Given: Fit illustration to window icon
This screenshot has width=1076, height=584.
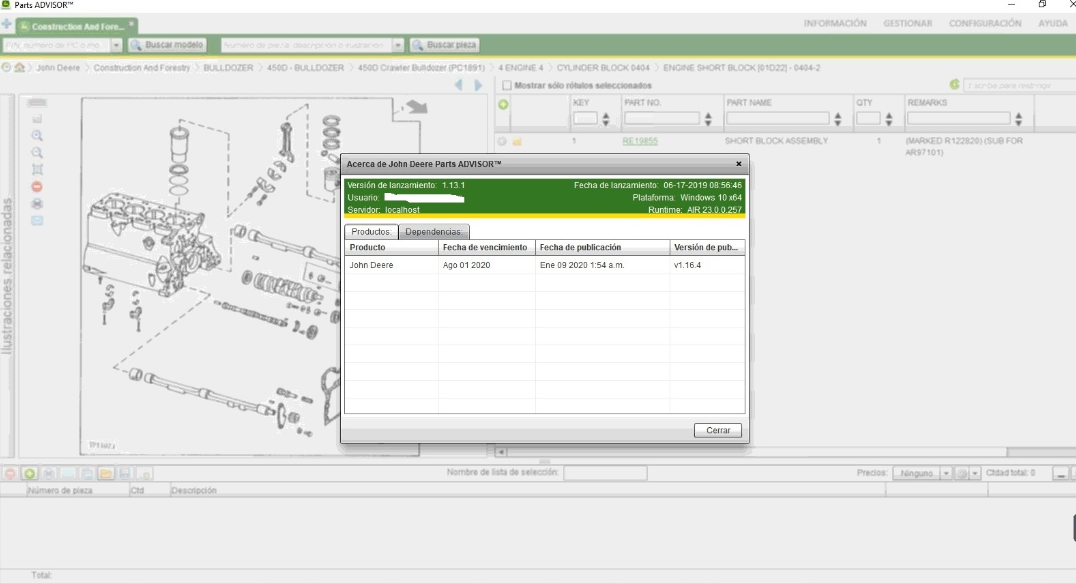Looking at the screenshot, I should pos(37,170).
